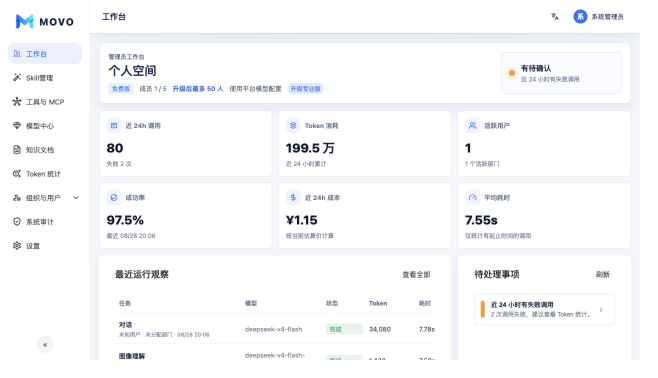Click the ¥1.15 cost value

[x=302, y=220]
